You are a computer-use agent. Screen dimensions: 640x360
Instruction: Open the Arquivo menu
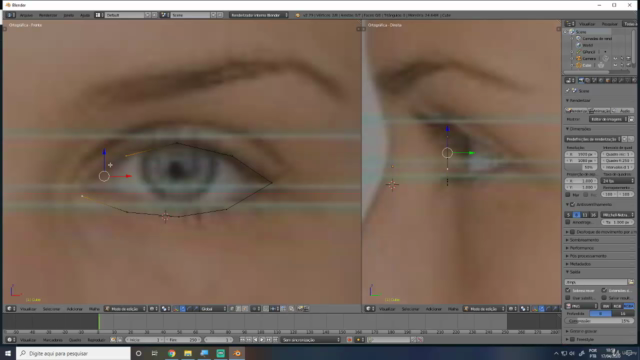(x=26, y=15)
